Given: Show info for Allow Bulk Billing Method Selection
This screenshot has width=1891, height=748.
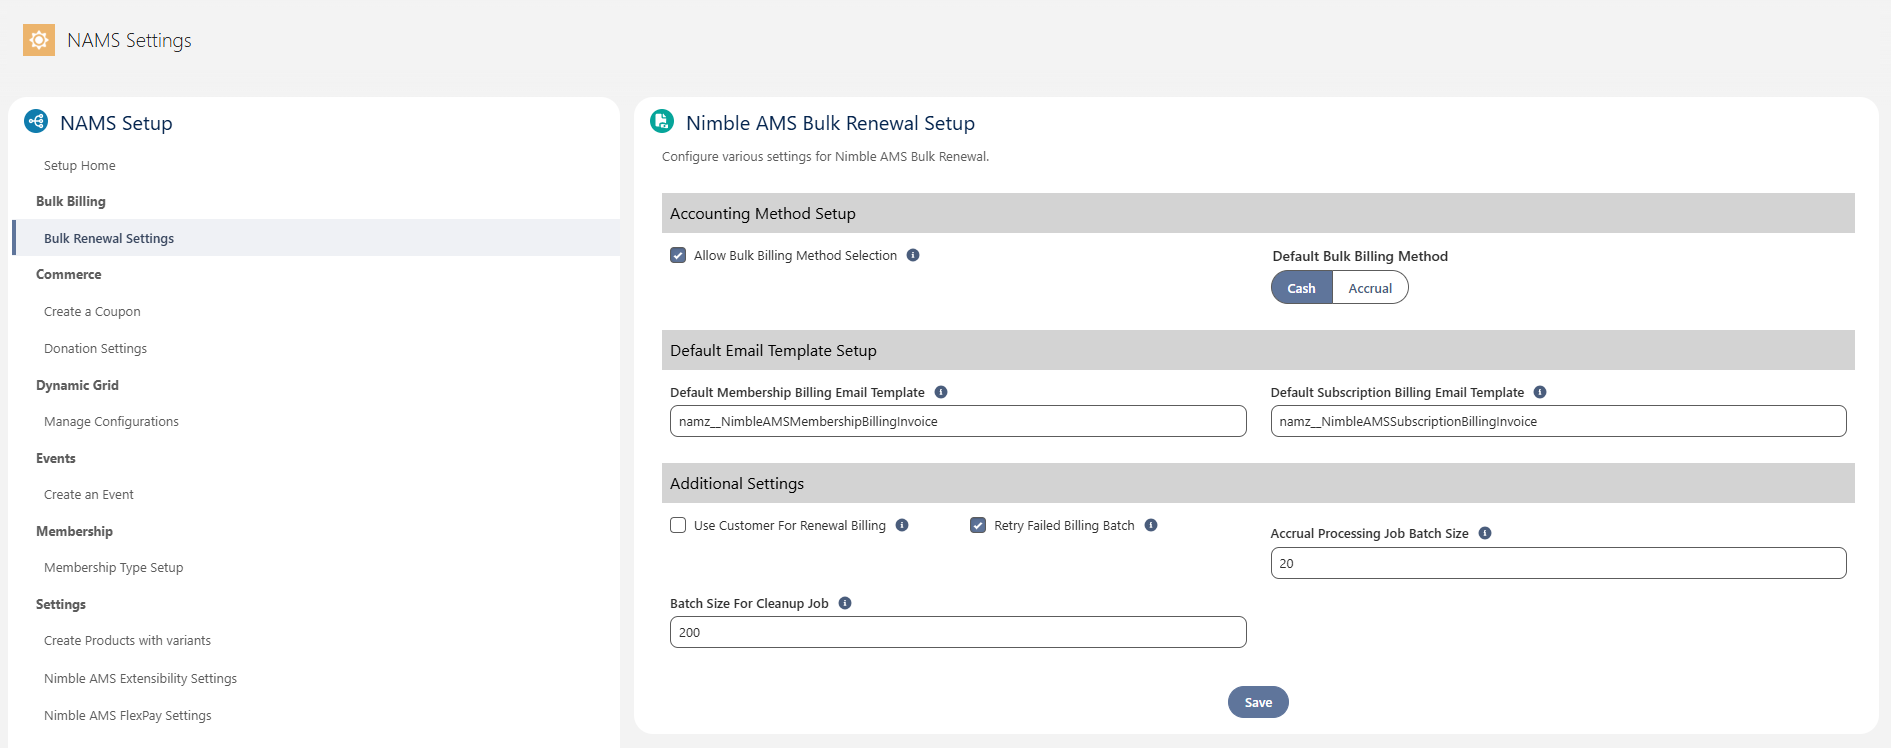Looking at the screenshot, I should (x=913, y=255).
